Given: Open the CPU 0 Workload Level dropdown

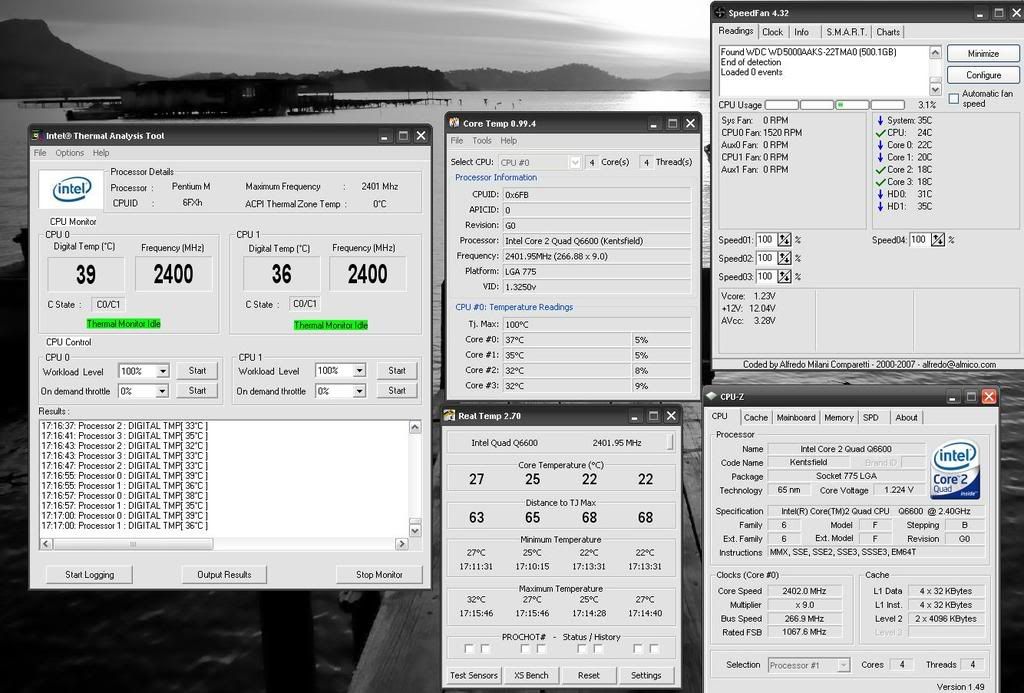Looking at the screenshot, I should click(163, 371).
